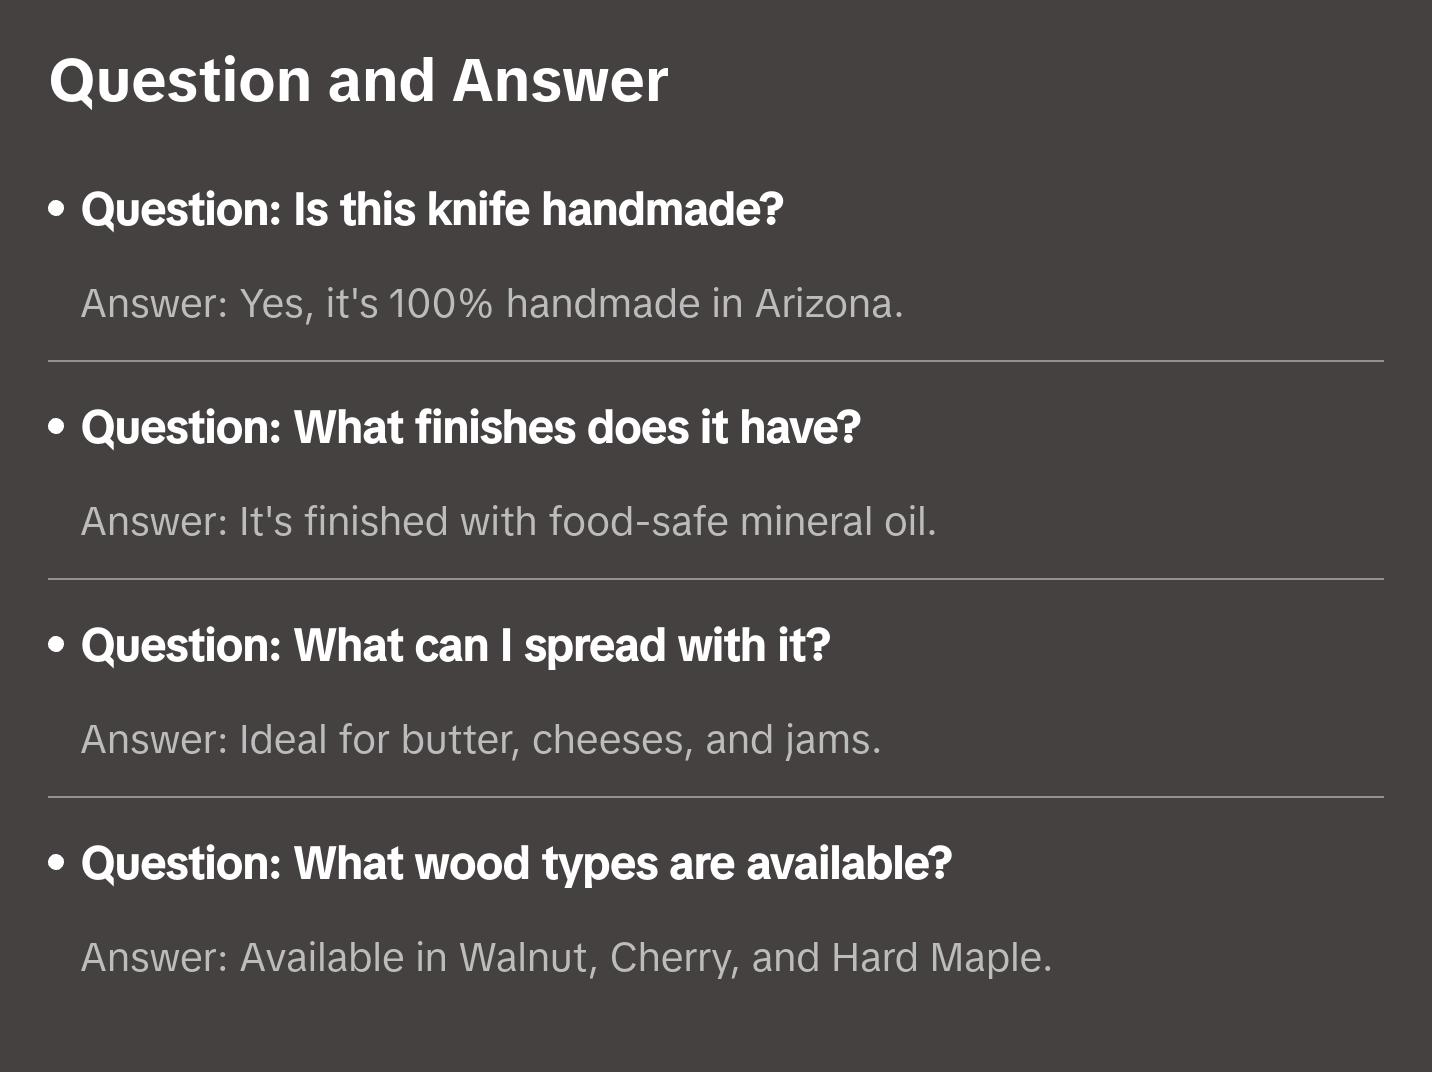
Task: Select the food-safe mineral oil answer
Action: (508, 522)
